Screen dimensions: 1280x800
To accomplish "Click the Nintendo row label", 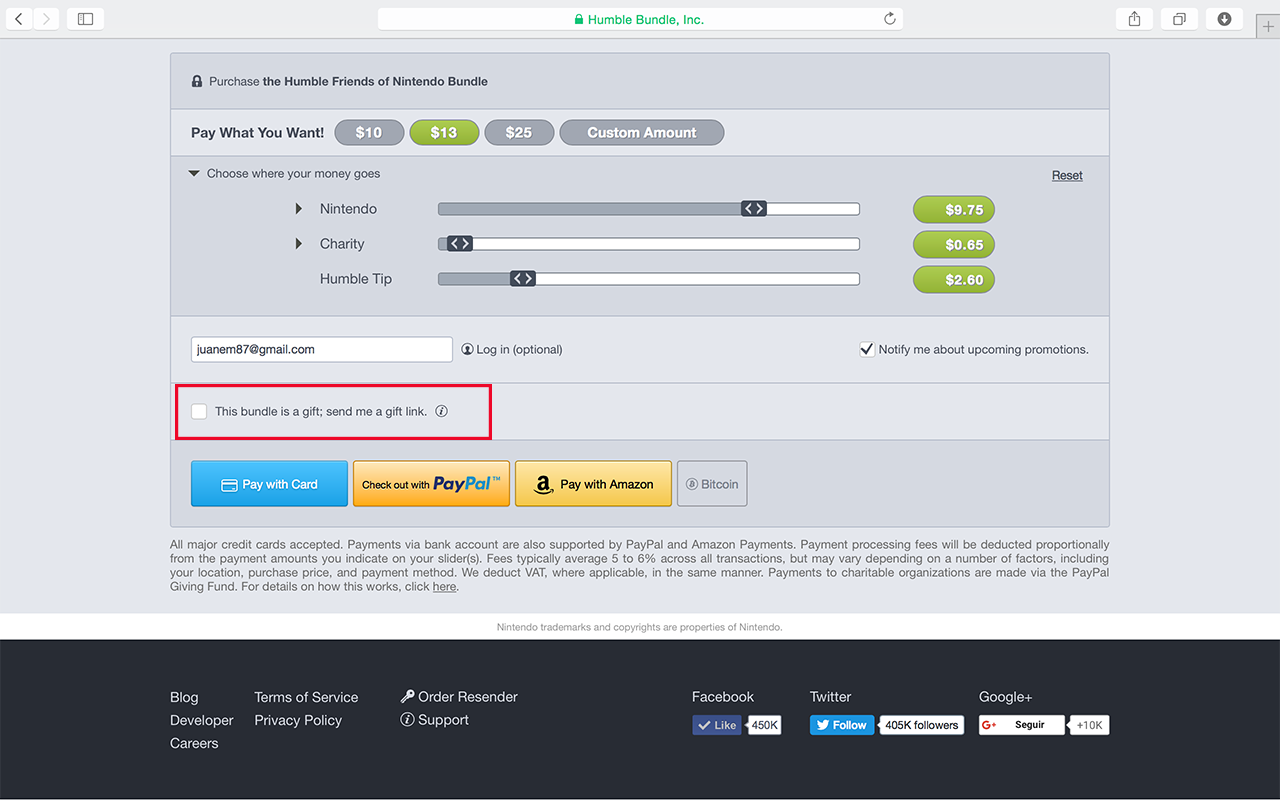I will click(x=348, y=209).
